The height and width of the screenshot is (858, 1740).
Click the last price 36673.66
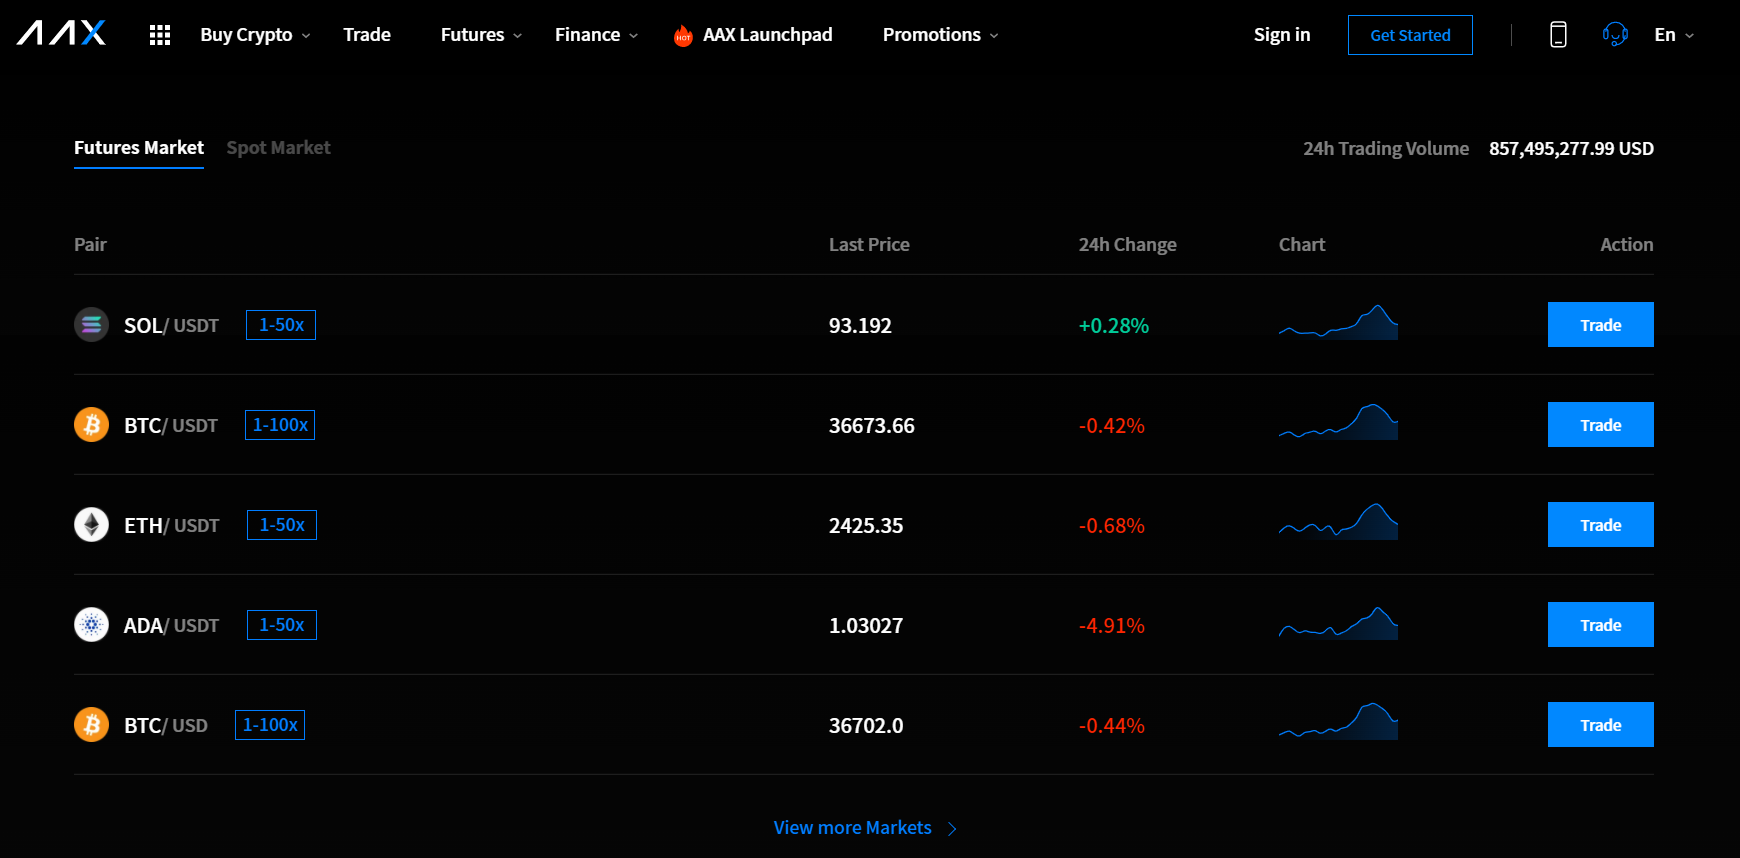tap(872, 426)
